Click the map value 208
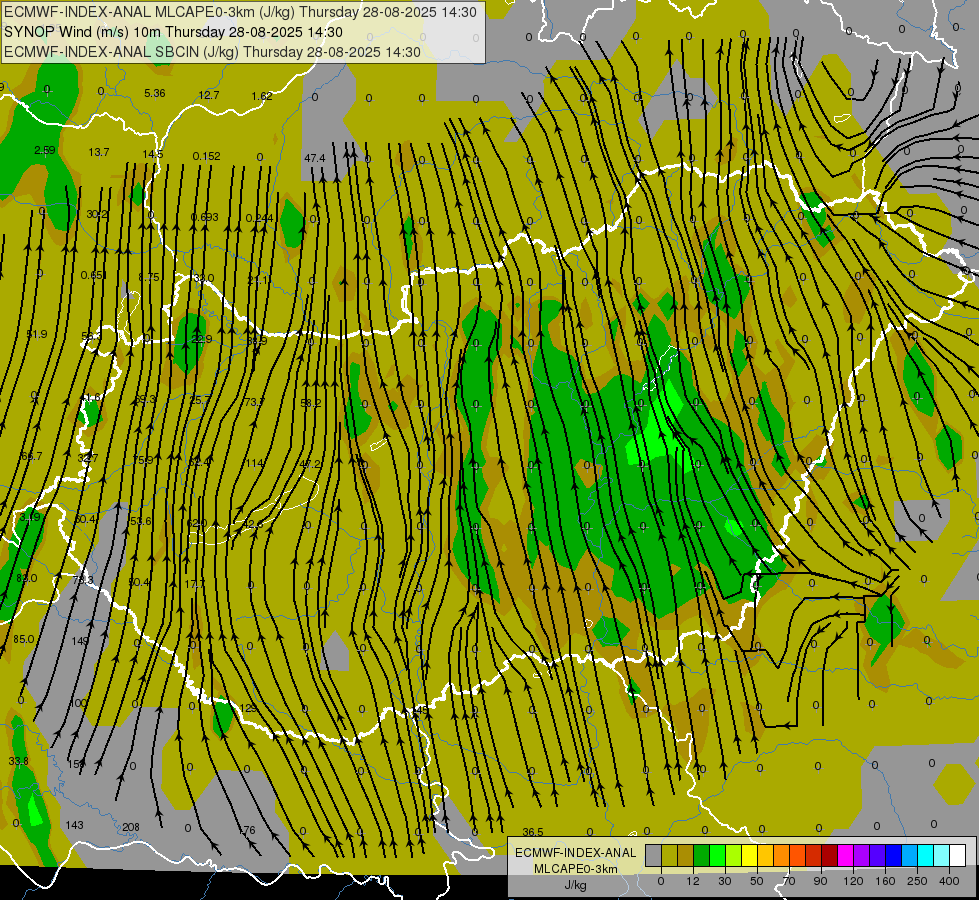The image size is (979, 900). 130,827
